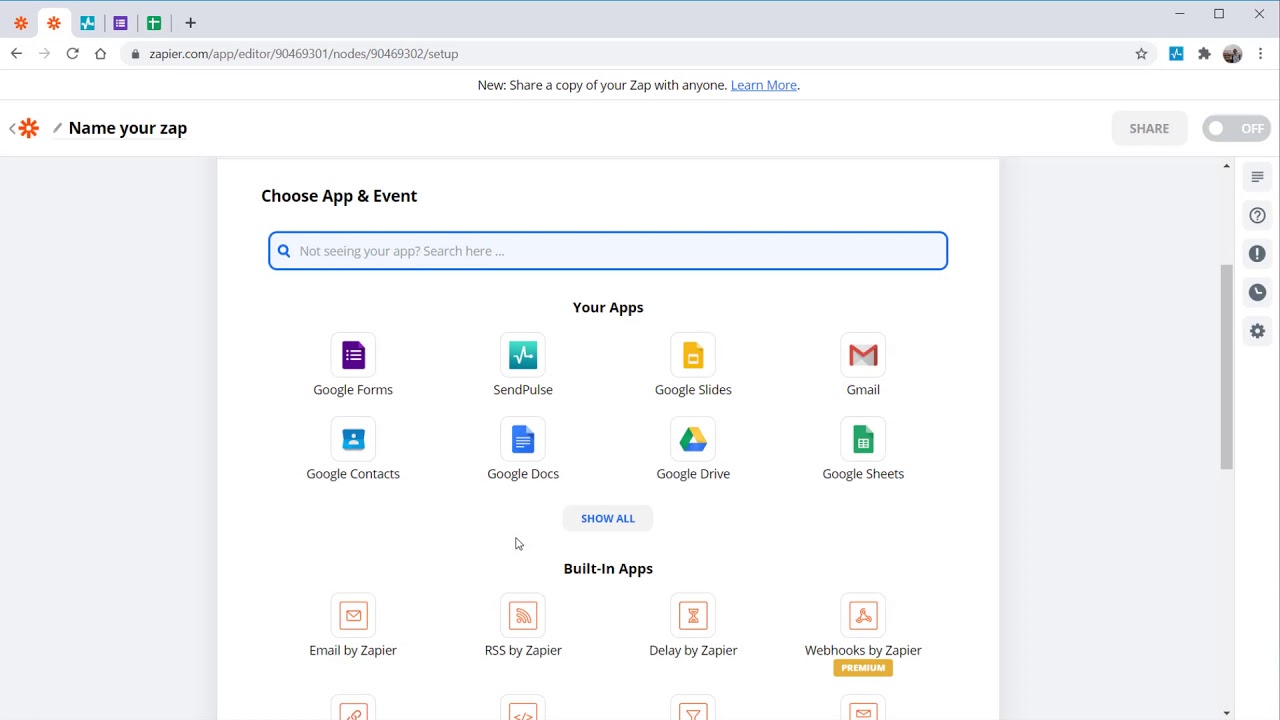Go back with the browser back arrow

(x=16, y=54)
